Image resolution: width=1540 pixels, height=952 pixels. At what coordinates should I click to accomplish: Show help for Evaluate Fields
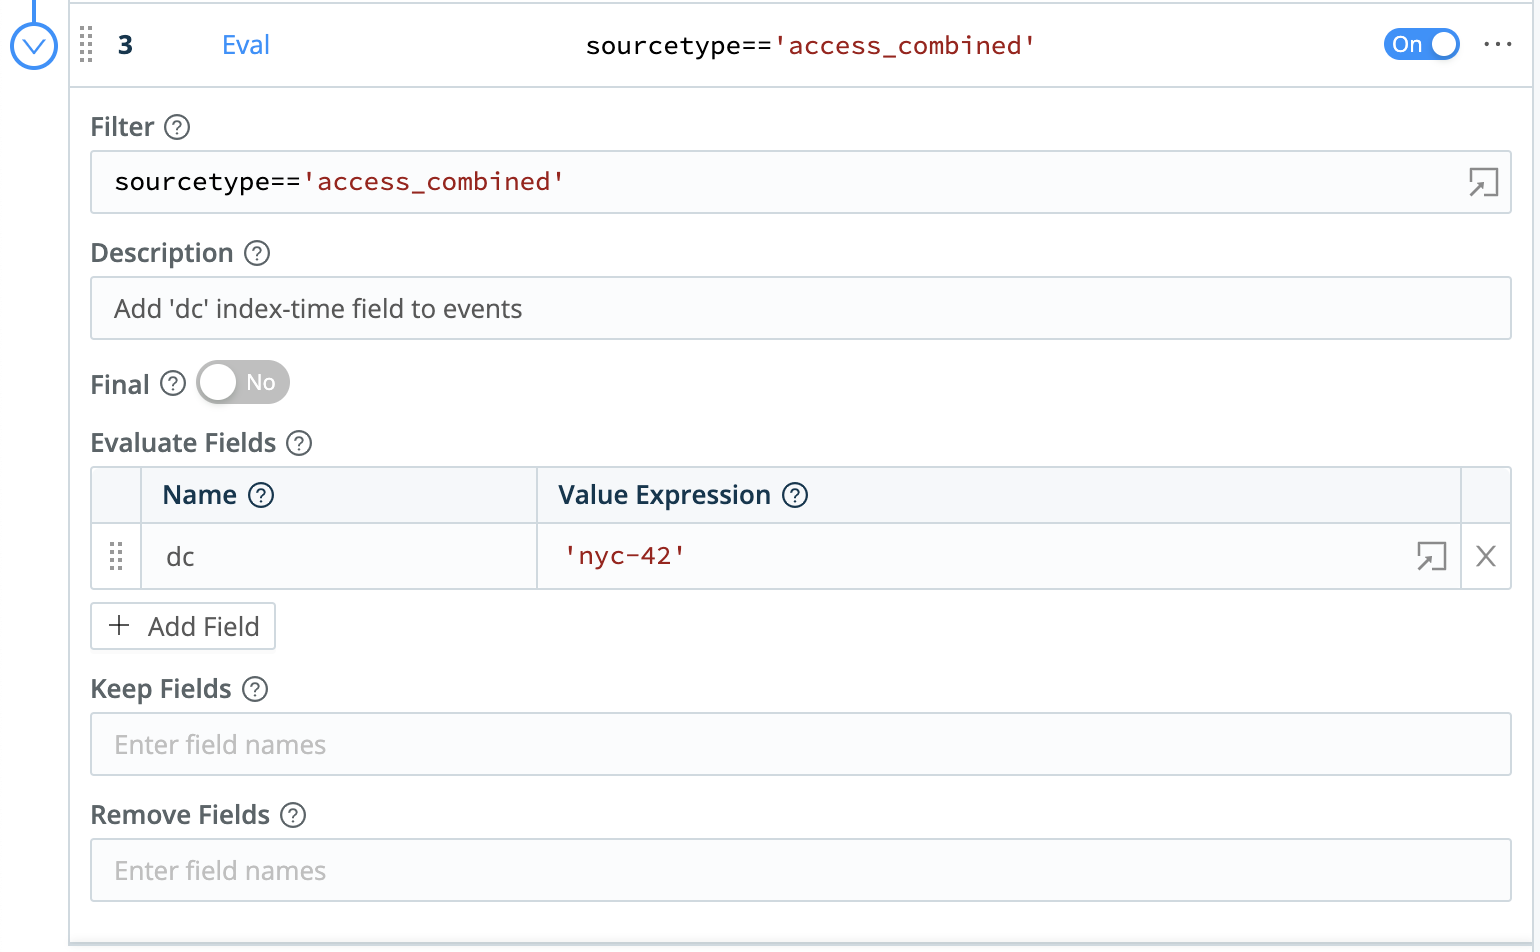coord(299,443)
